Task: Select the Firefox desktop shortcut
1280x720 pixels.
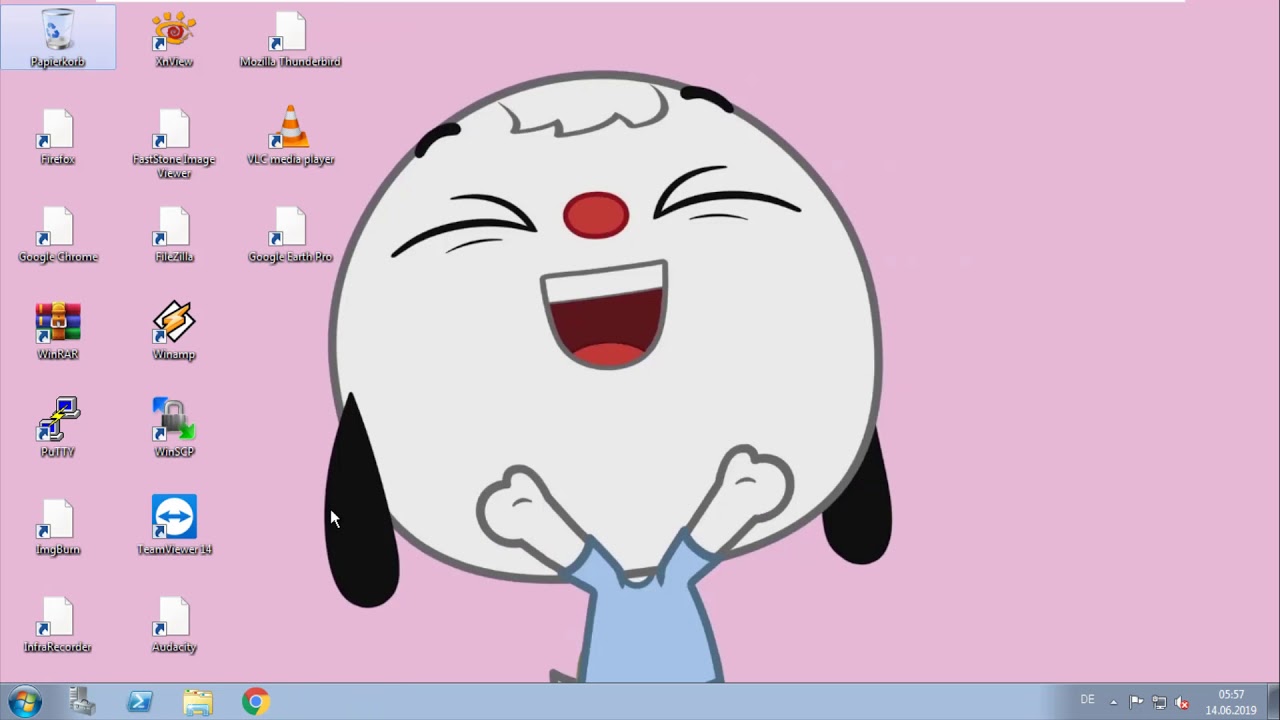Action: click(58, 136)
